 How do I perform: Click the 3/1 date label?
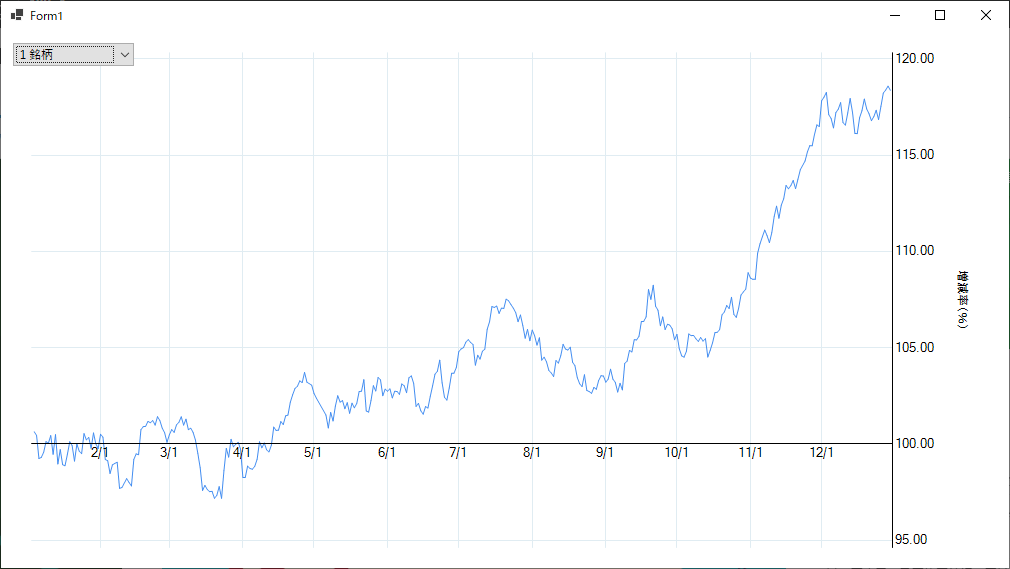[x=169, y=453]
